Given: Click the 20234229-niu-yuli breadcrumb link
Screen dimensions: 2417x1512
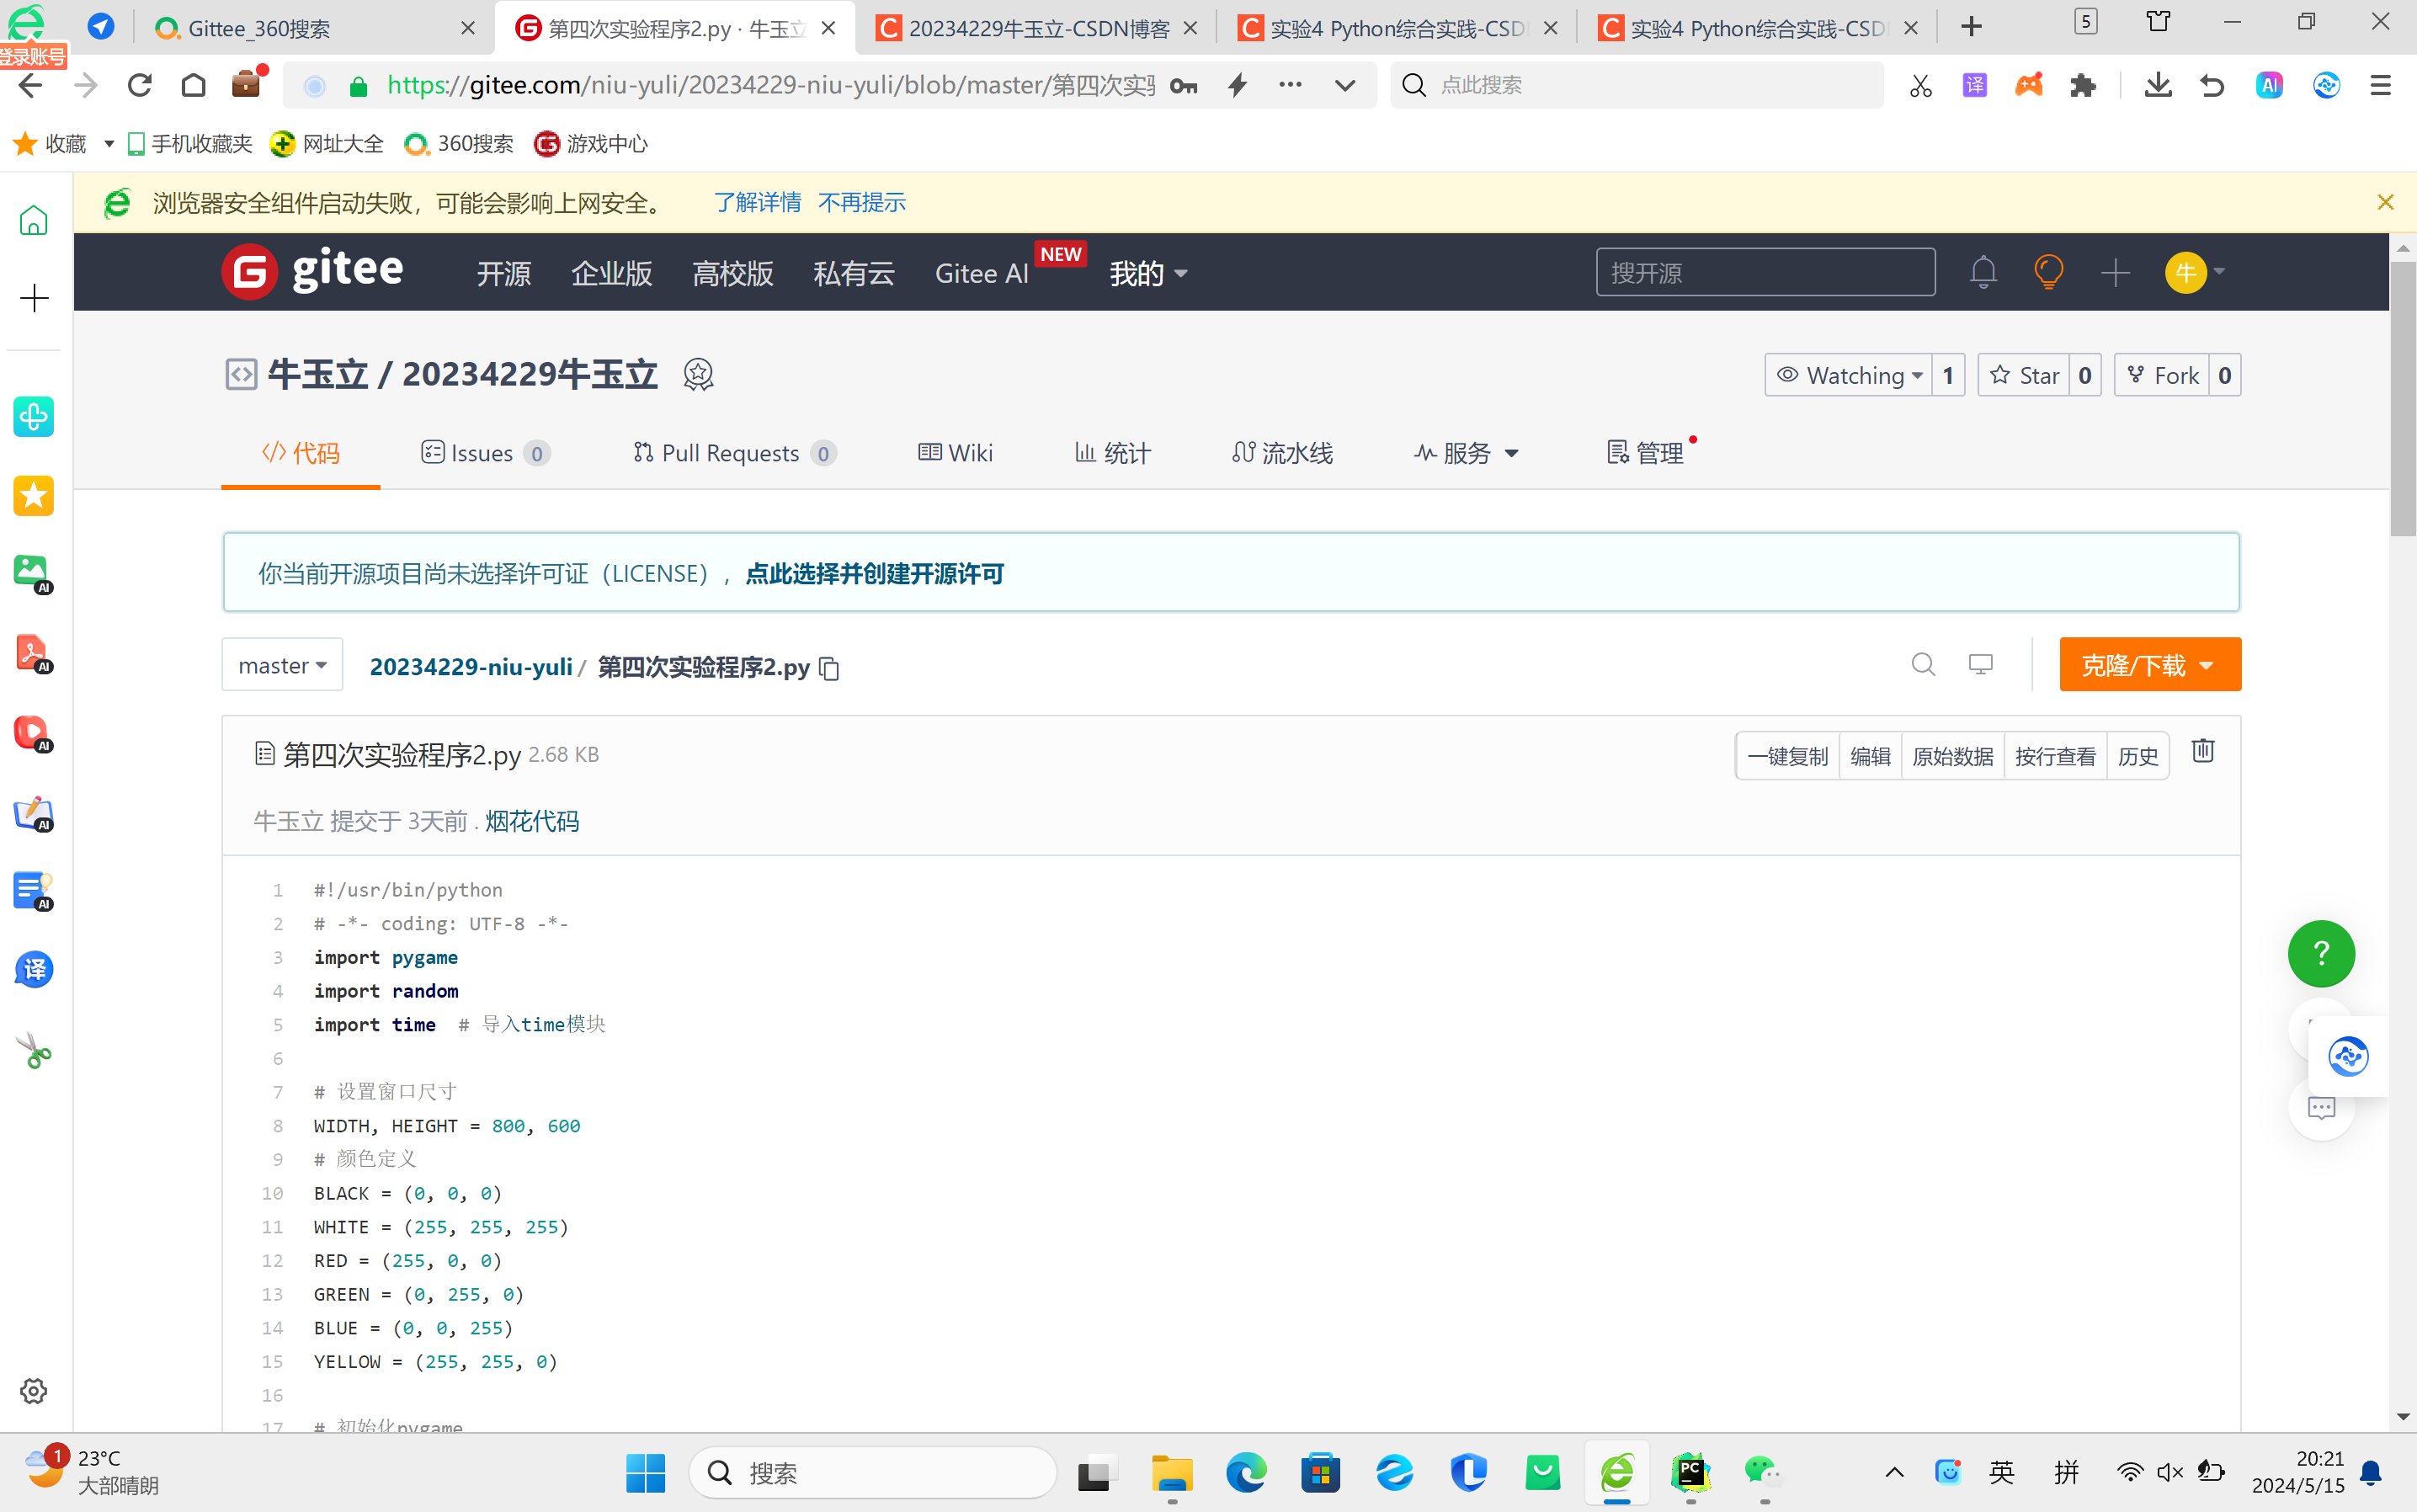Looking at the screenshot, I should click(x=471, y=667).
